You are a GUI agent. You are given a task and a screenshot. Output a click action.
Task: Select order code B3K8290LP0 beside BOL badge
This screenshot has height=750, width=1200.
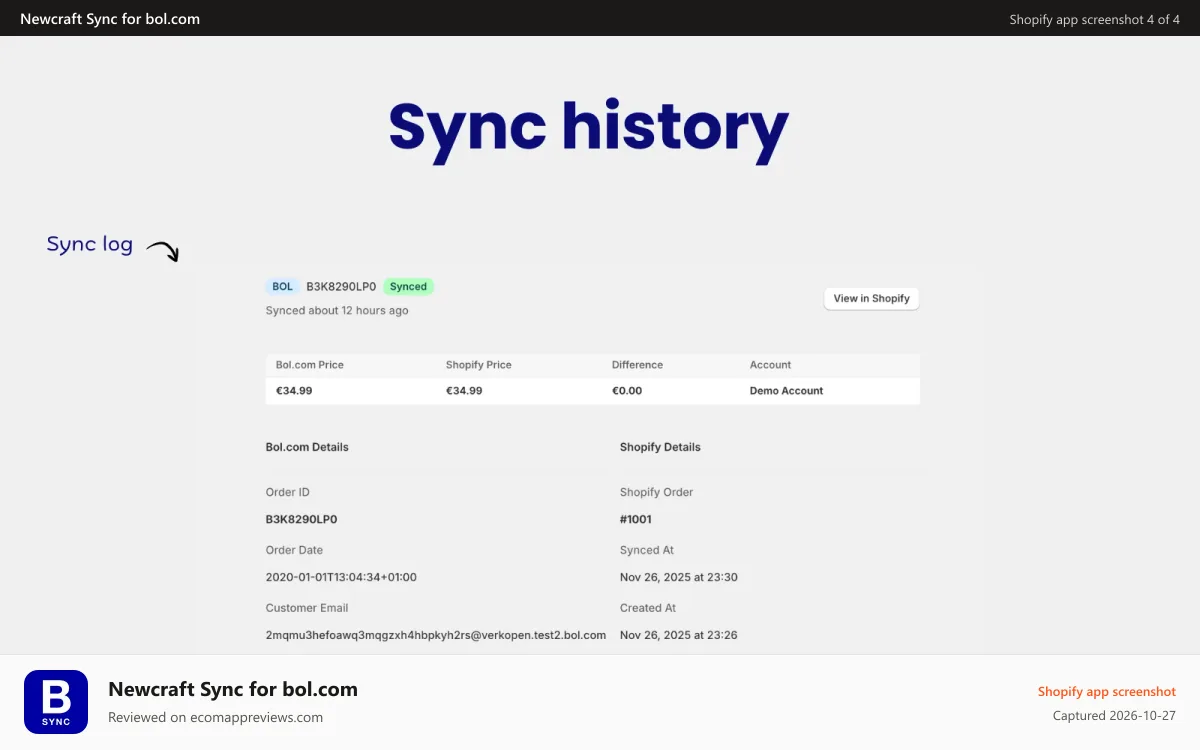[341, 286]
